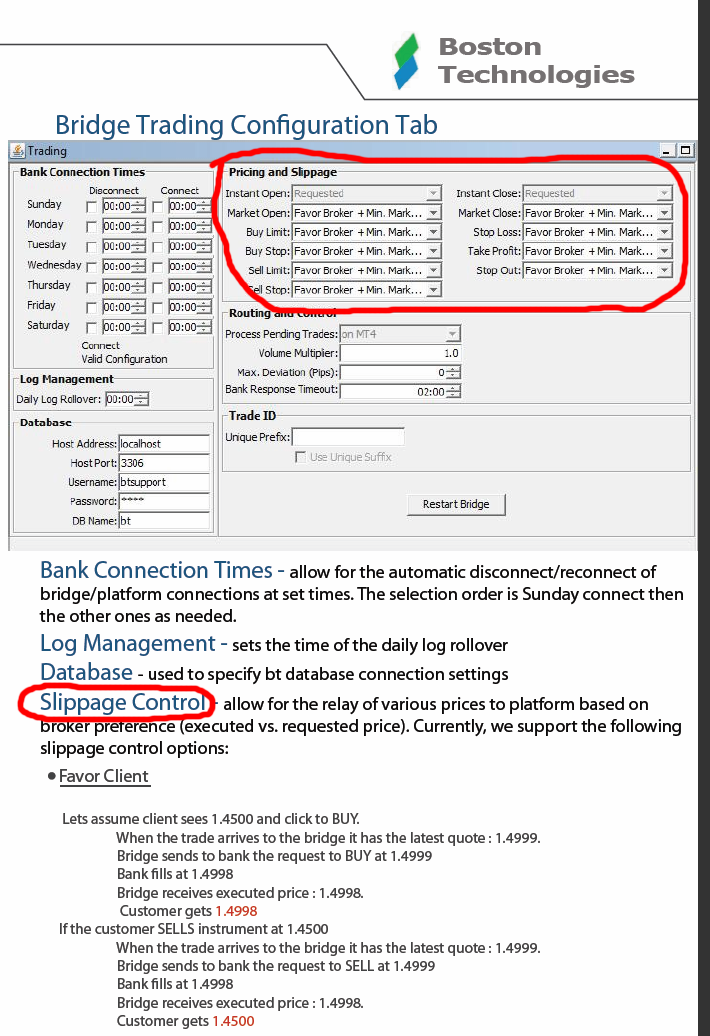The height and width of the screenshot is (1036, 710).
Task: Click the Restart Bridge button
Action: (x=456, y=504)
